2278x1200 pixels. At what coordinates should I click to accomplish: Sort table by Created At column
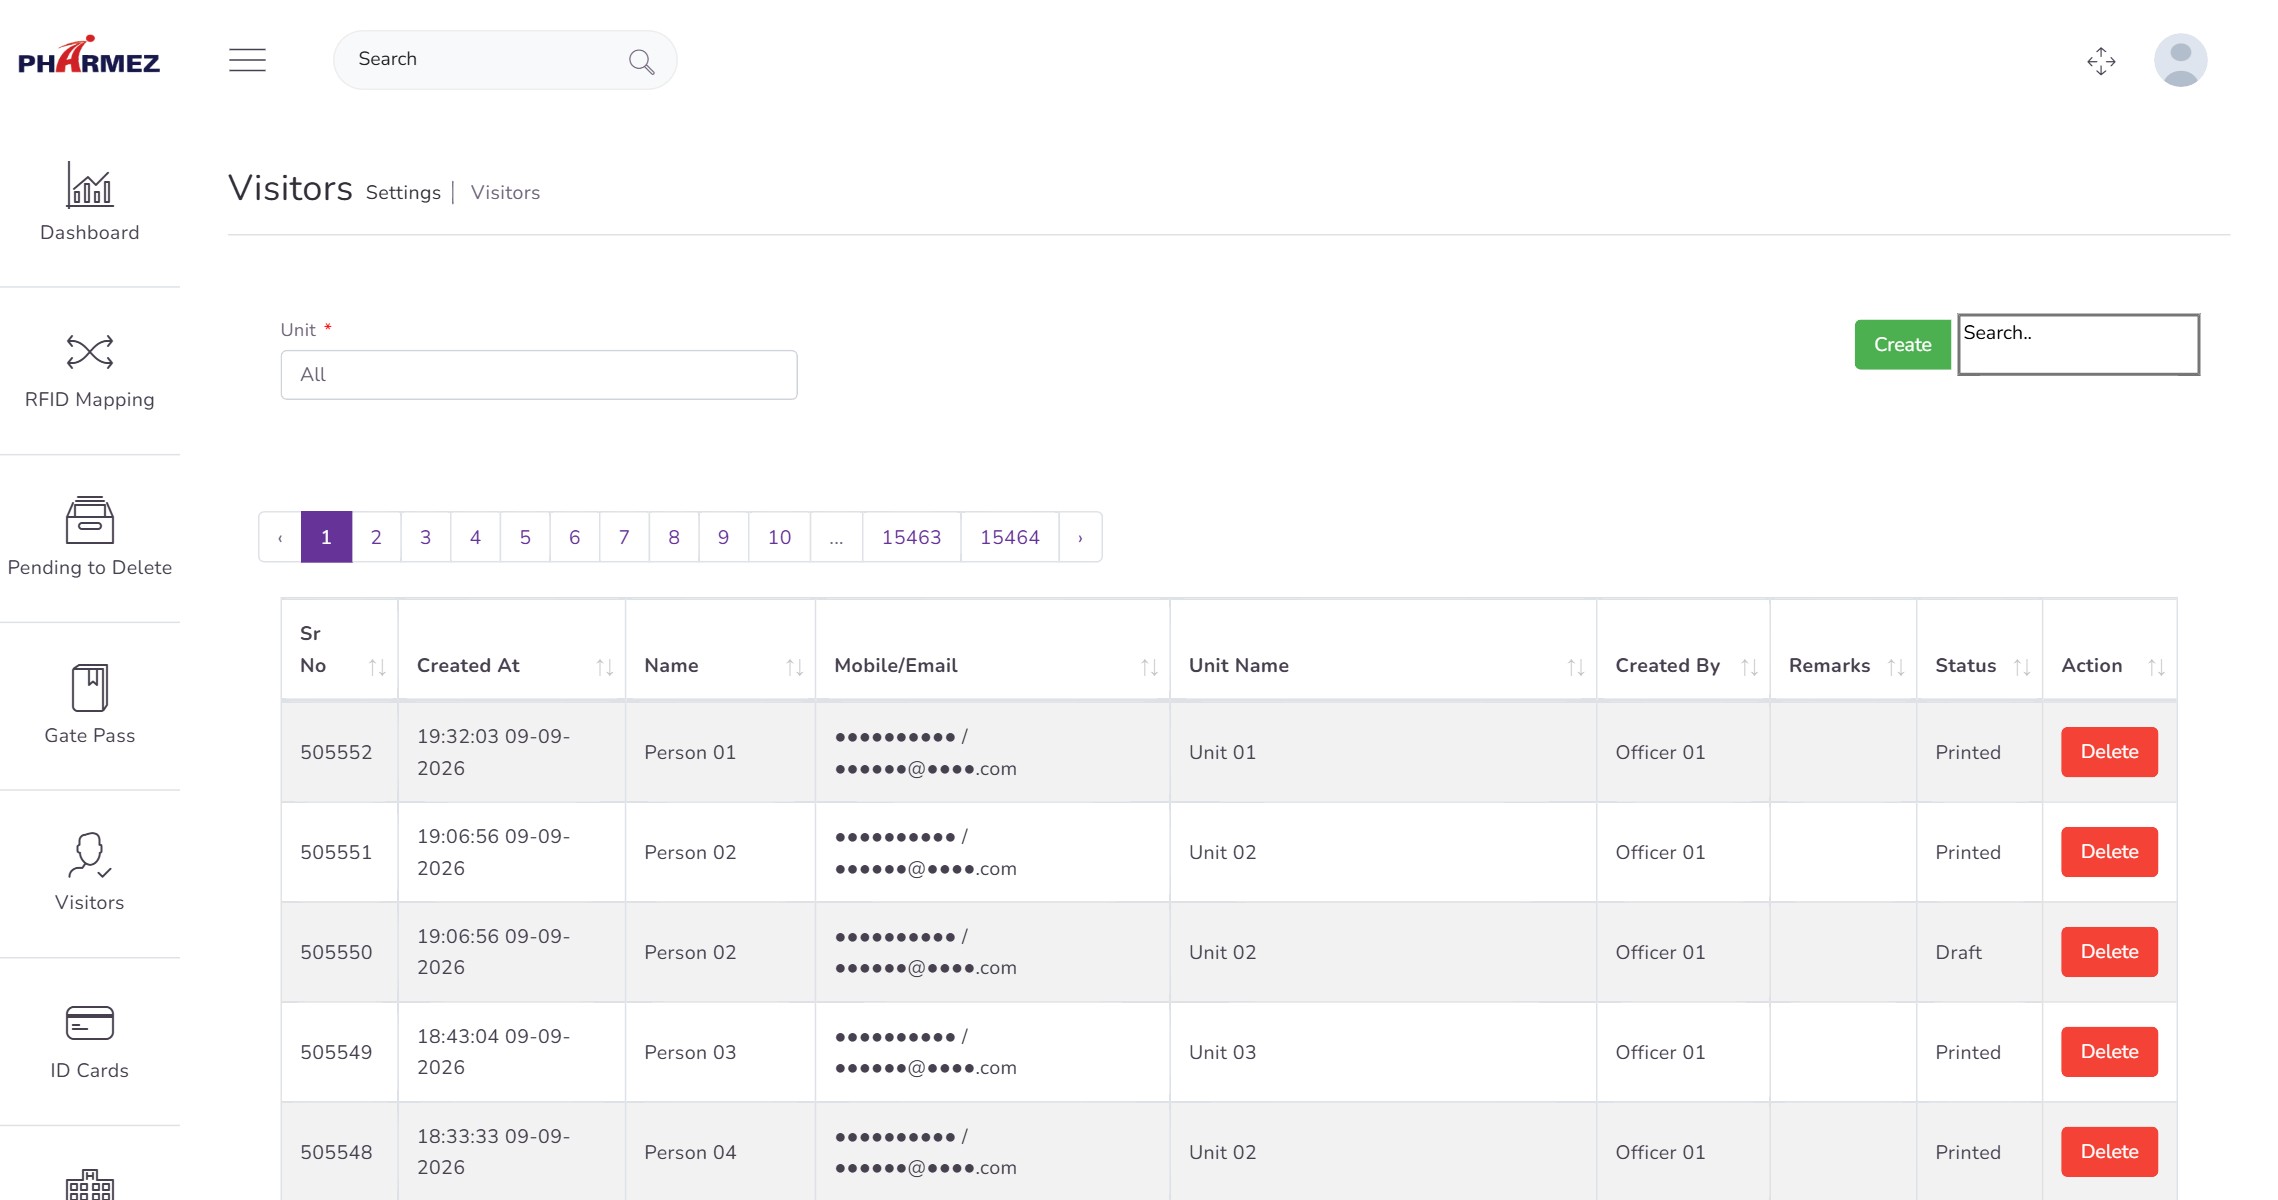click(604, 667)
